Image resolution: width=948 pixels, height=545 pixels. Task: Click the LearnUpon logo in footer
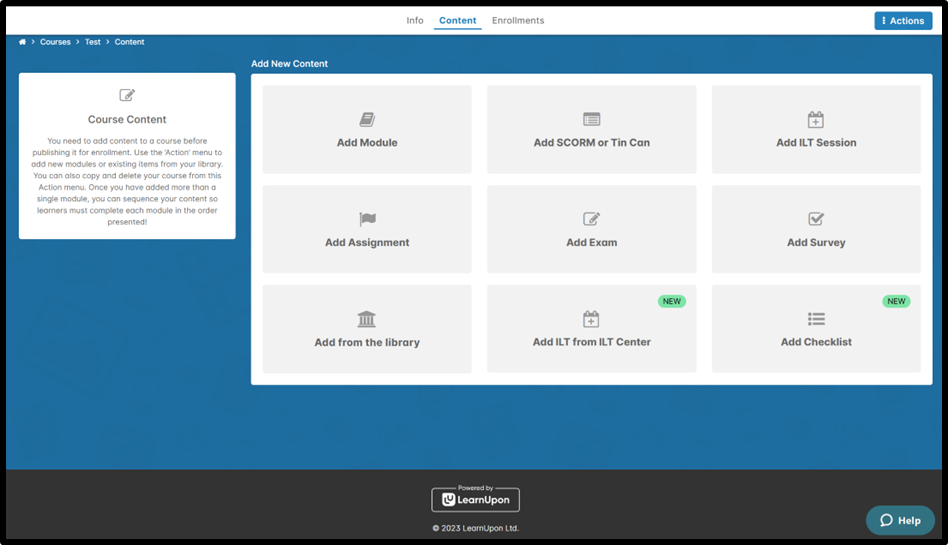click(475, 499)
